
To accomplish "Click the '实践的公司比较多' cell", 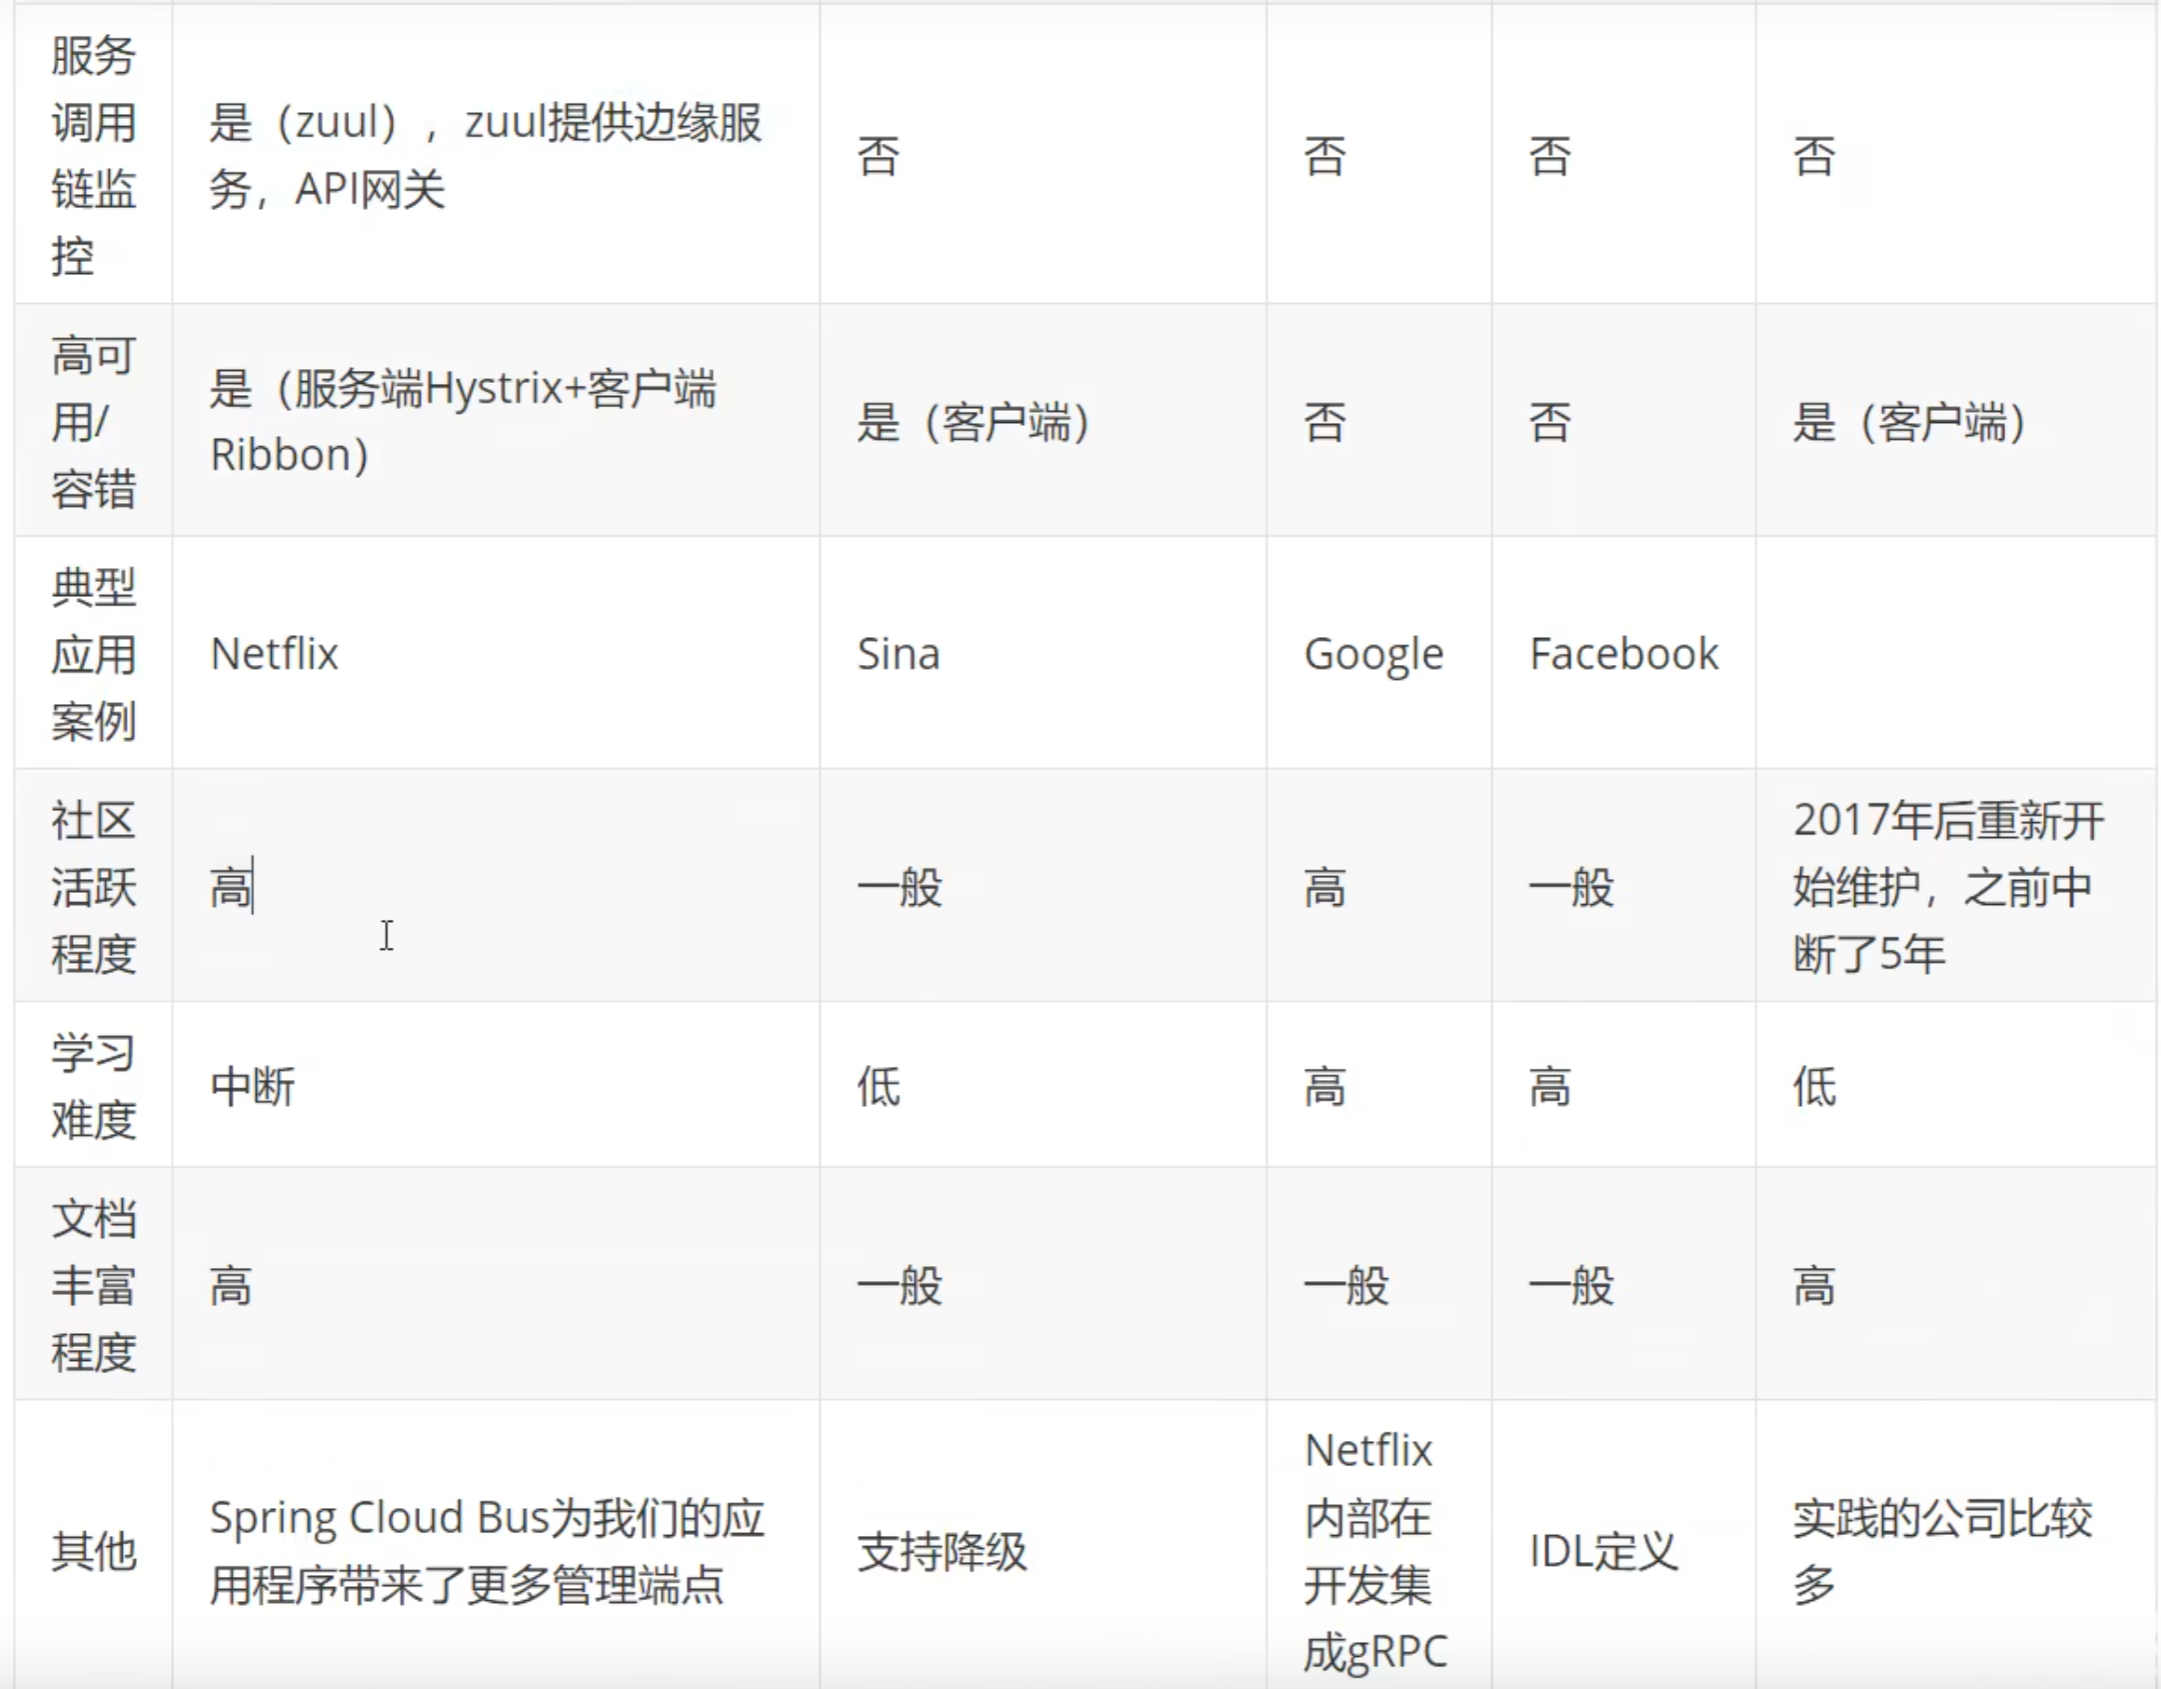I will pyautogui.click(x=1941, y=1552).
